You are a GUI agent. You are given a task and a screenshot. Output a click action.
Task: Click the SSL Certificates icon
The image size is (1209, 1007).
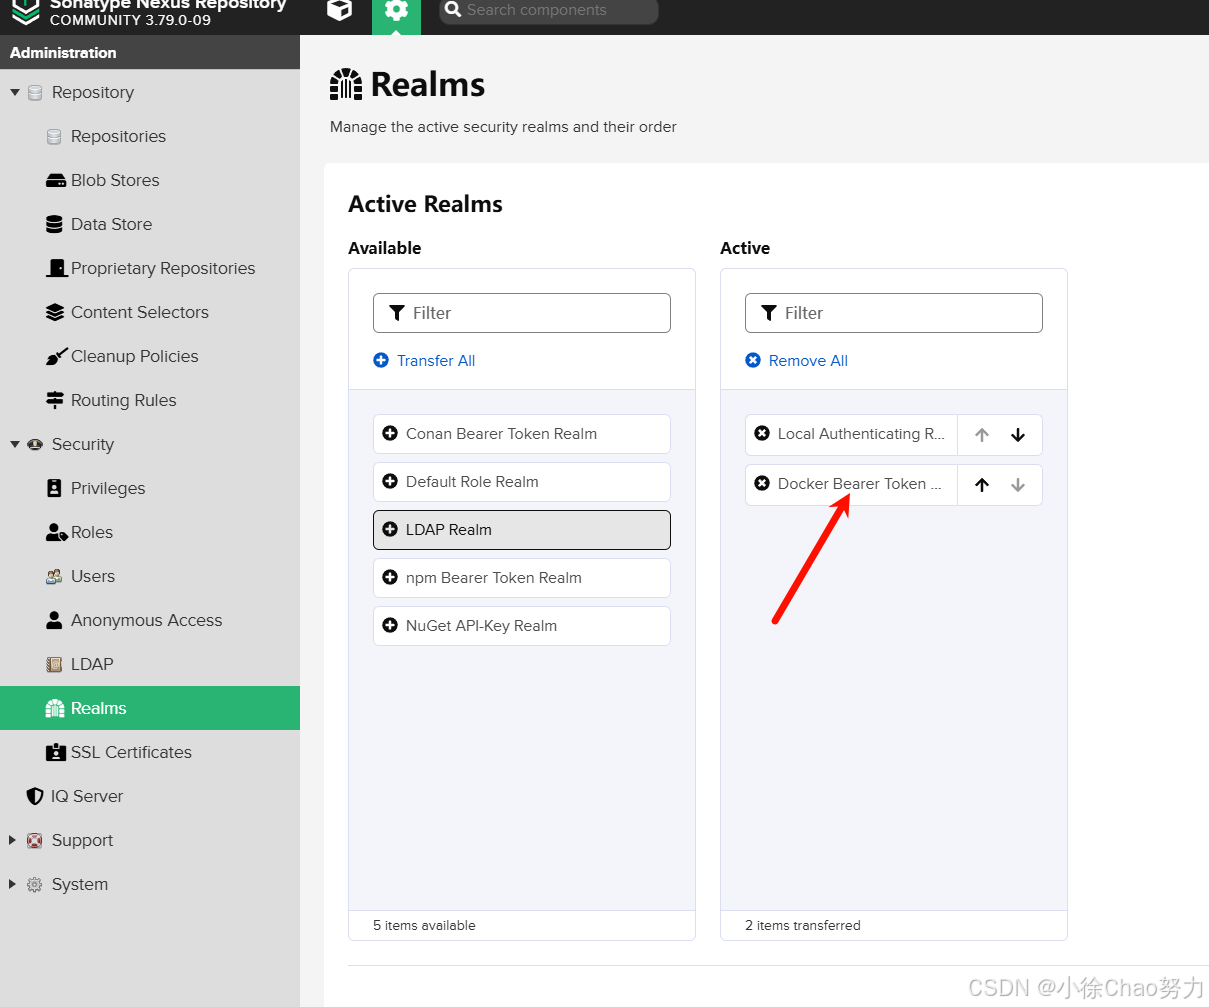pyautogui.click(x=55, y=752)
